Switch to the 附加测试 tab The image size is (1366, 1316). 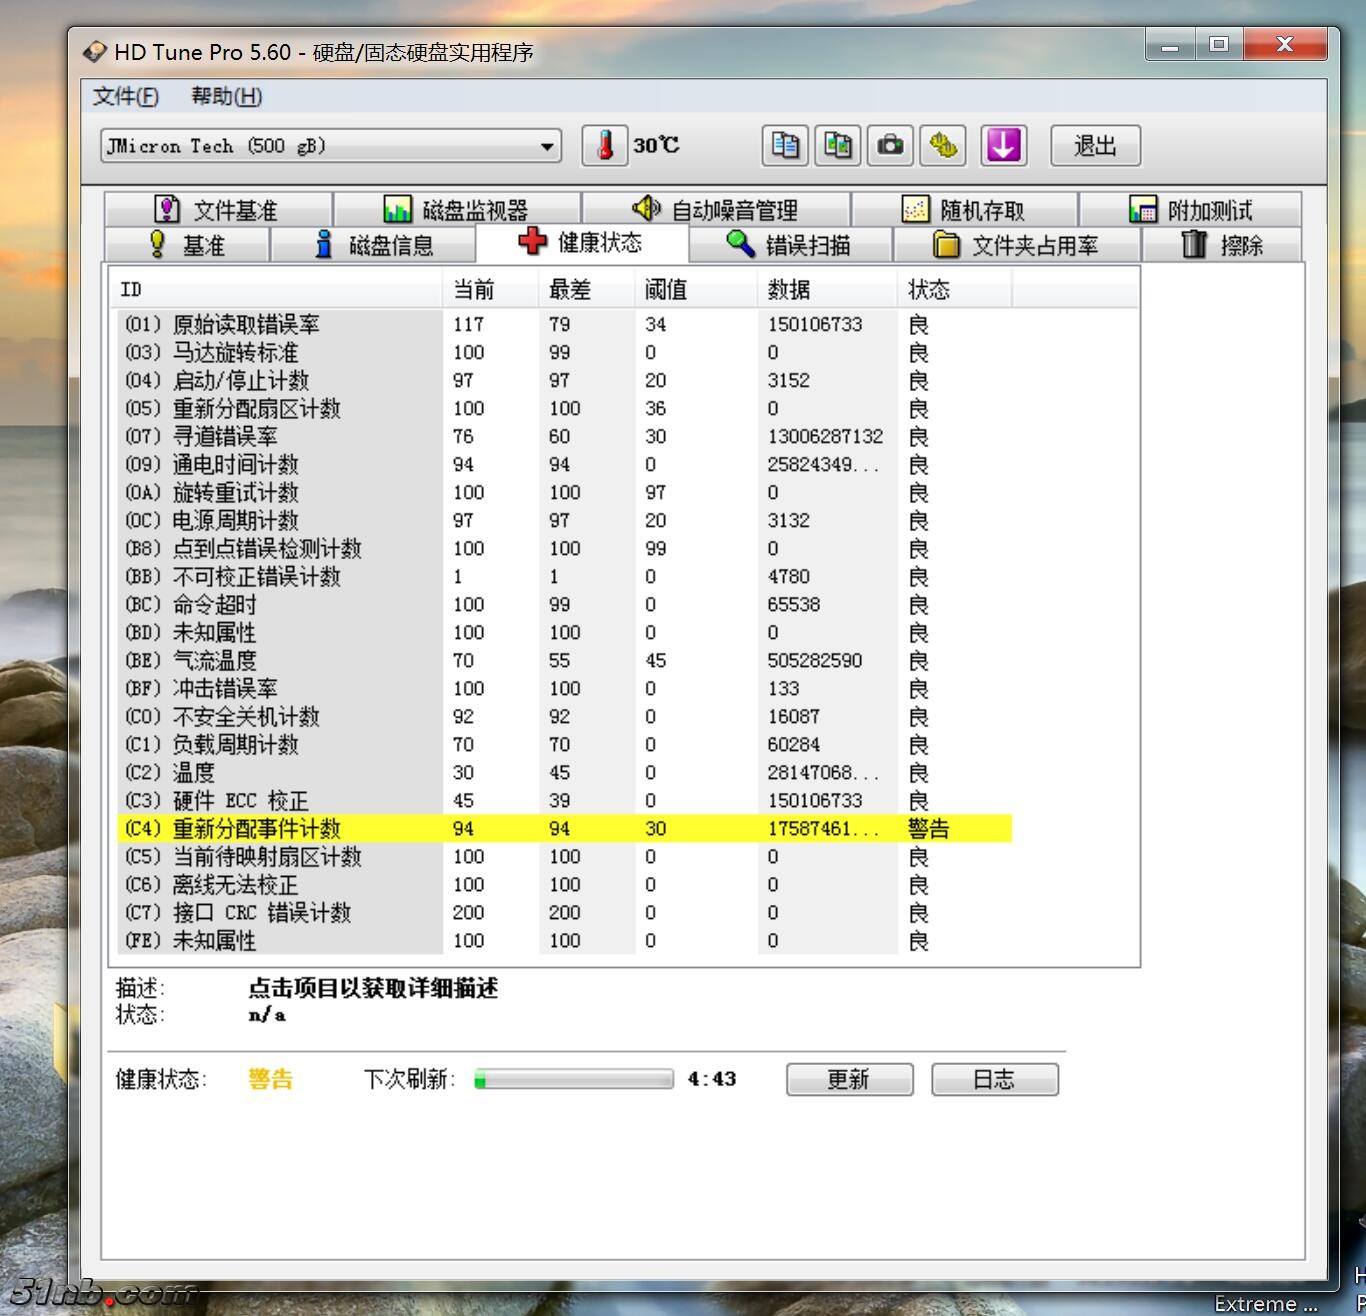click(x=1190, y=210)
